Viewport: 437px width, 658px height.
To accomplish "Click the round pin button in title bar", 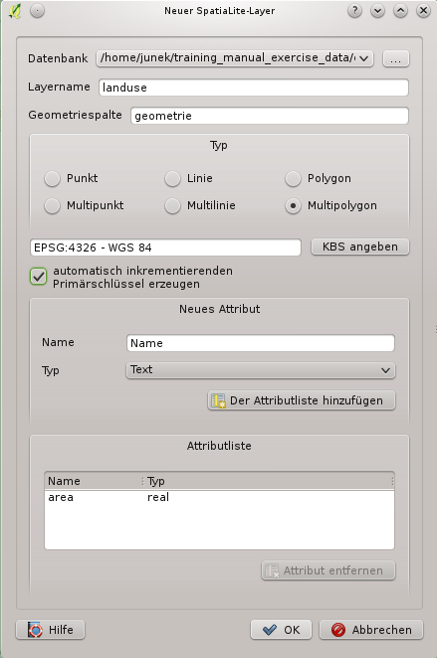I will coord(37,11).
